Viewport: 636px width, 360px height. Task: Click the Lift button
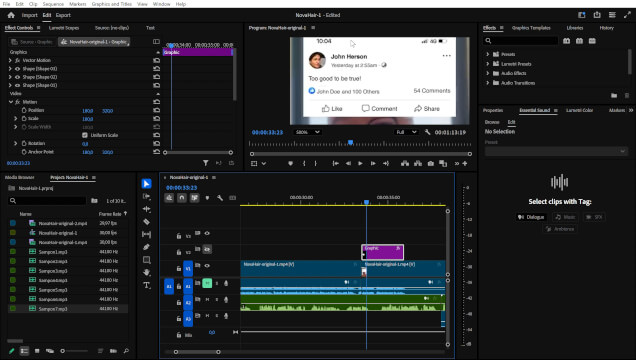pyautogui.click(x=405, y=163)
